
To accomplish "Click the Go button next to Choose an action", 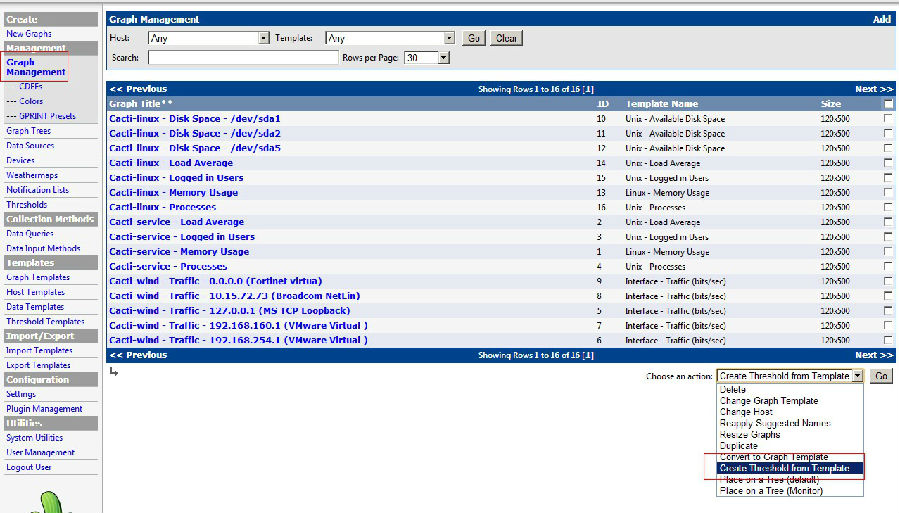I will coord(881,376).
